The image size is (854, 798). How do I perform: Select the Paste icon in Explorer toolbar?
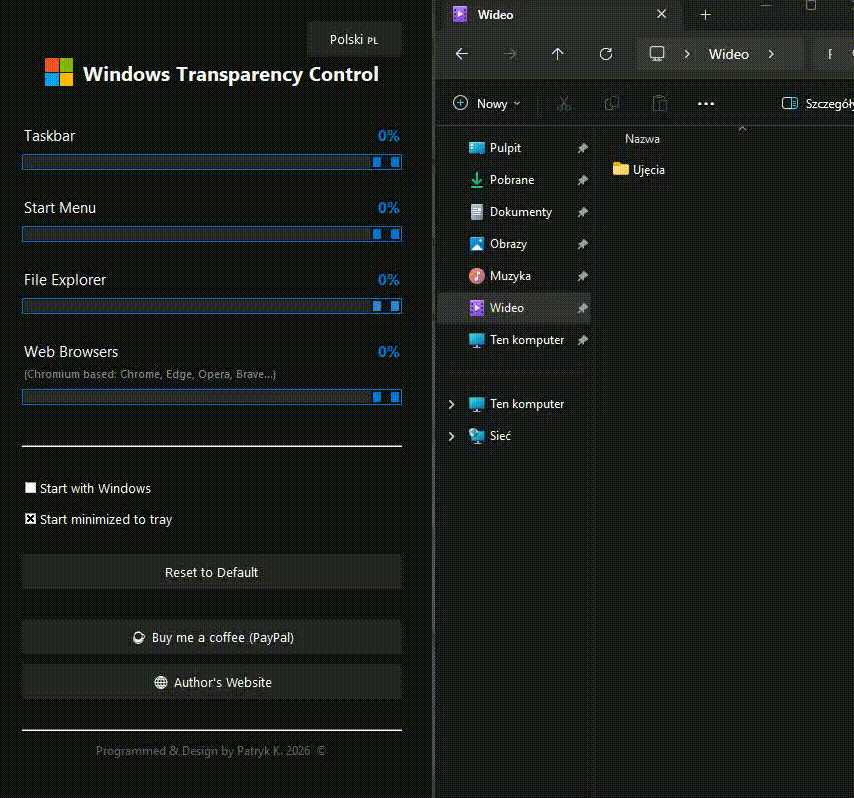point(659,103)
